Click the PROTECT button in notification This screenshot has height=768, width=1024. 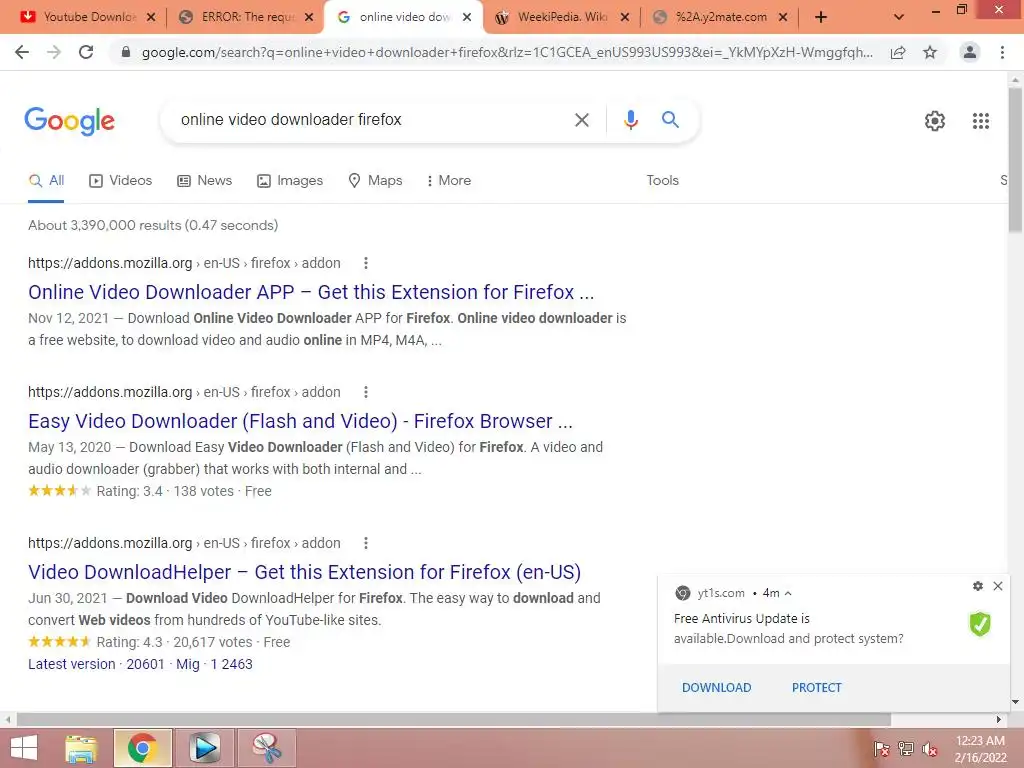816,688
